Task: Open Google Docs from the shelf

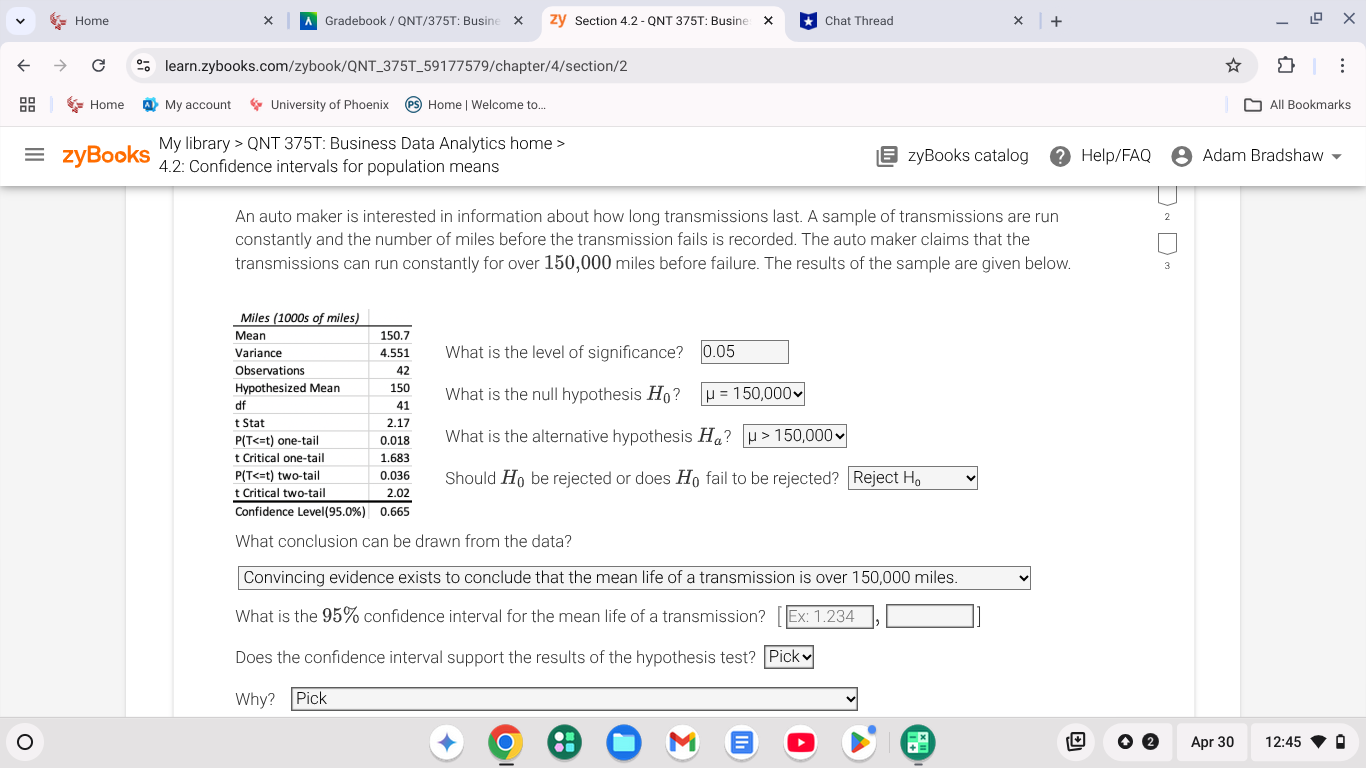Action: (x=742, y=742)
